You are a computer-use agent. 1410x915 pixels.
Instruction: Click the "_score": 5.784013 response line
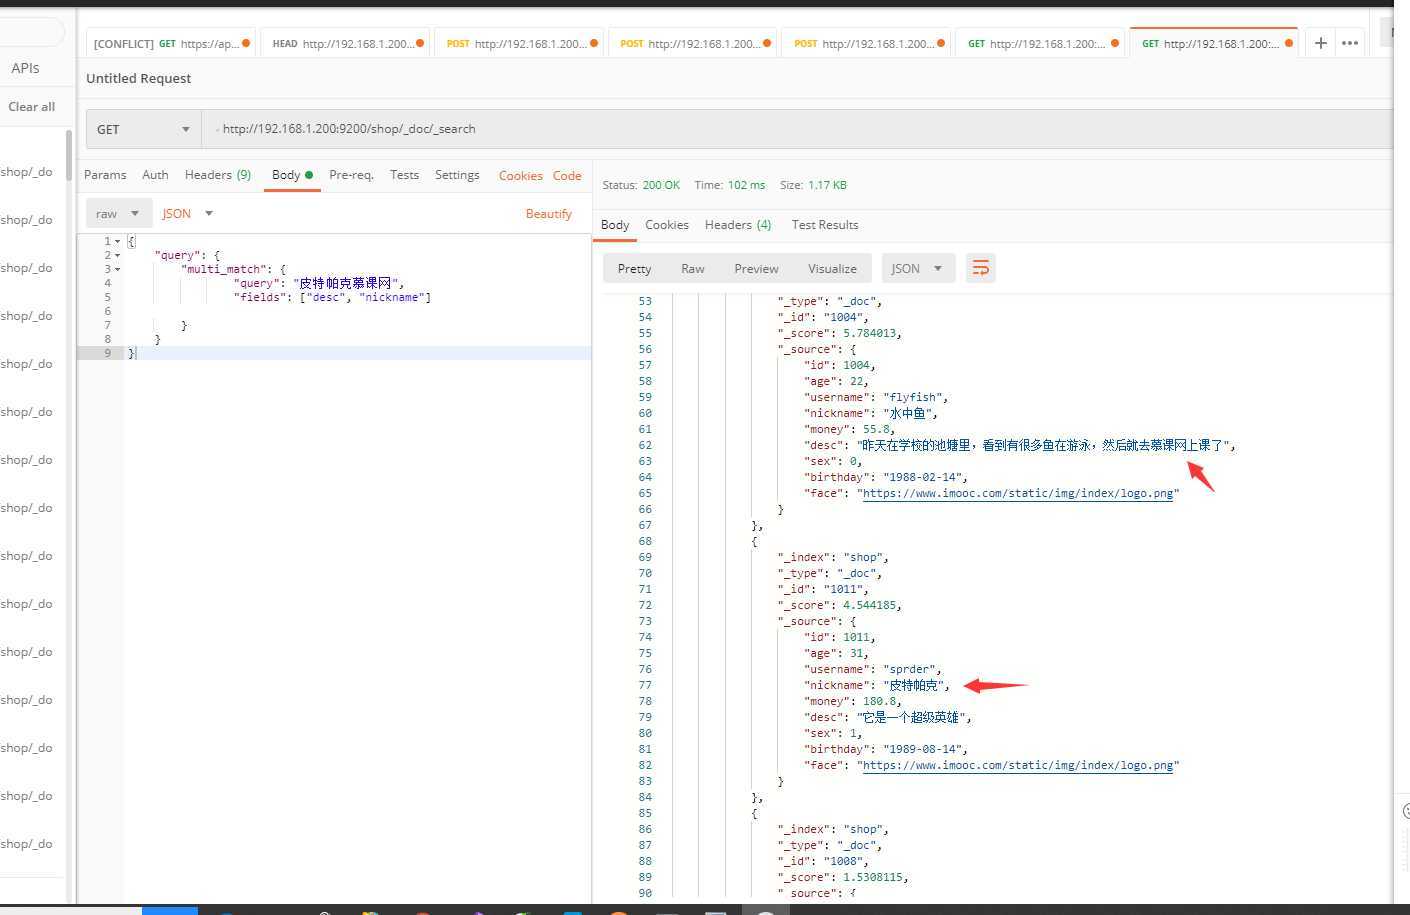pyautogui.click(x=840, y=333)
